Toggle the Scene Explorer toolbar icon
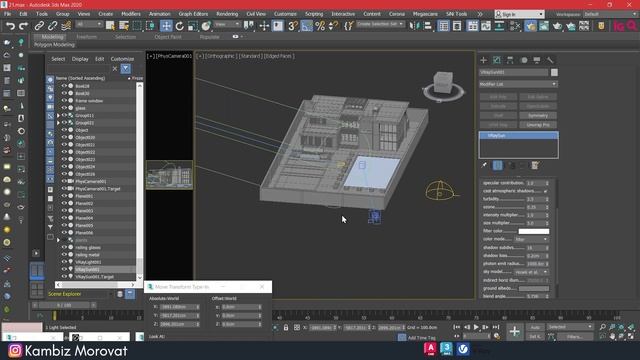The width and height of the screenshot is (640, 360). click(x=443, y=26)
